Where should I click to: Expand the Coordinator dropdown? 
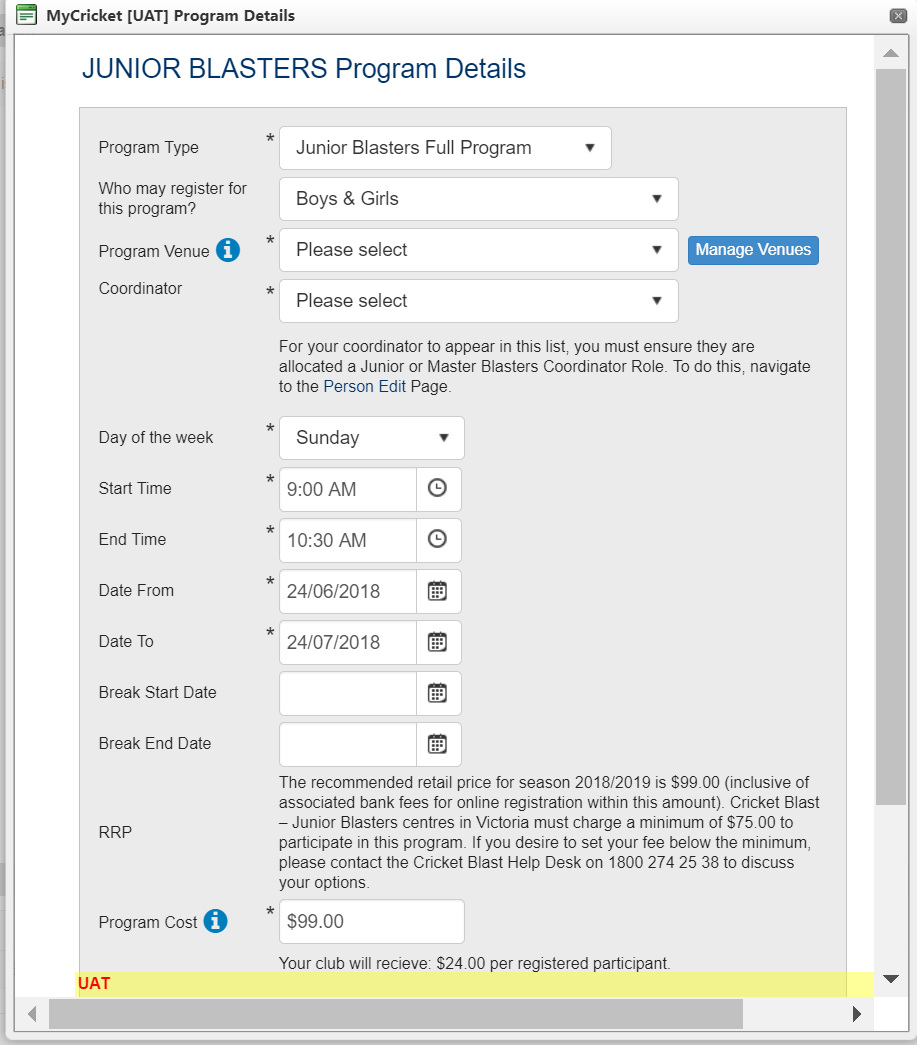(x=478, y=301)
